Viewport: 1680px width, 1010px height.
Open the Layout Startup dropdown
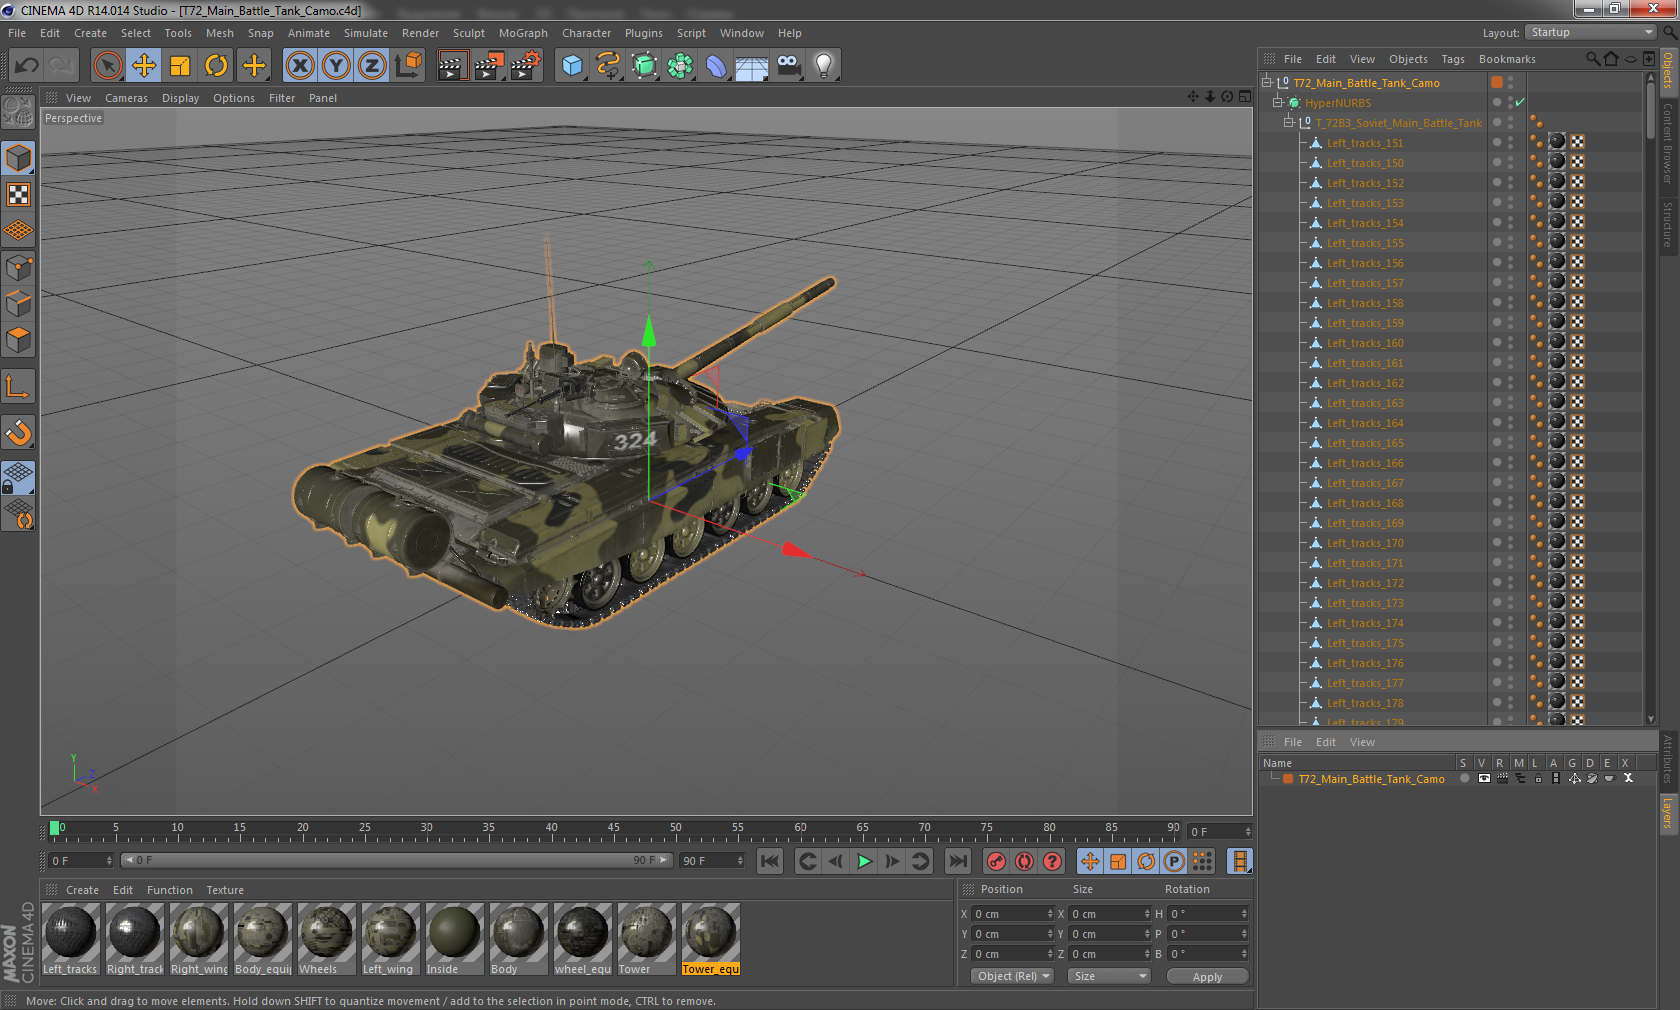1592,33
